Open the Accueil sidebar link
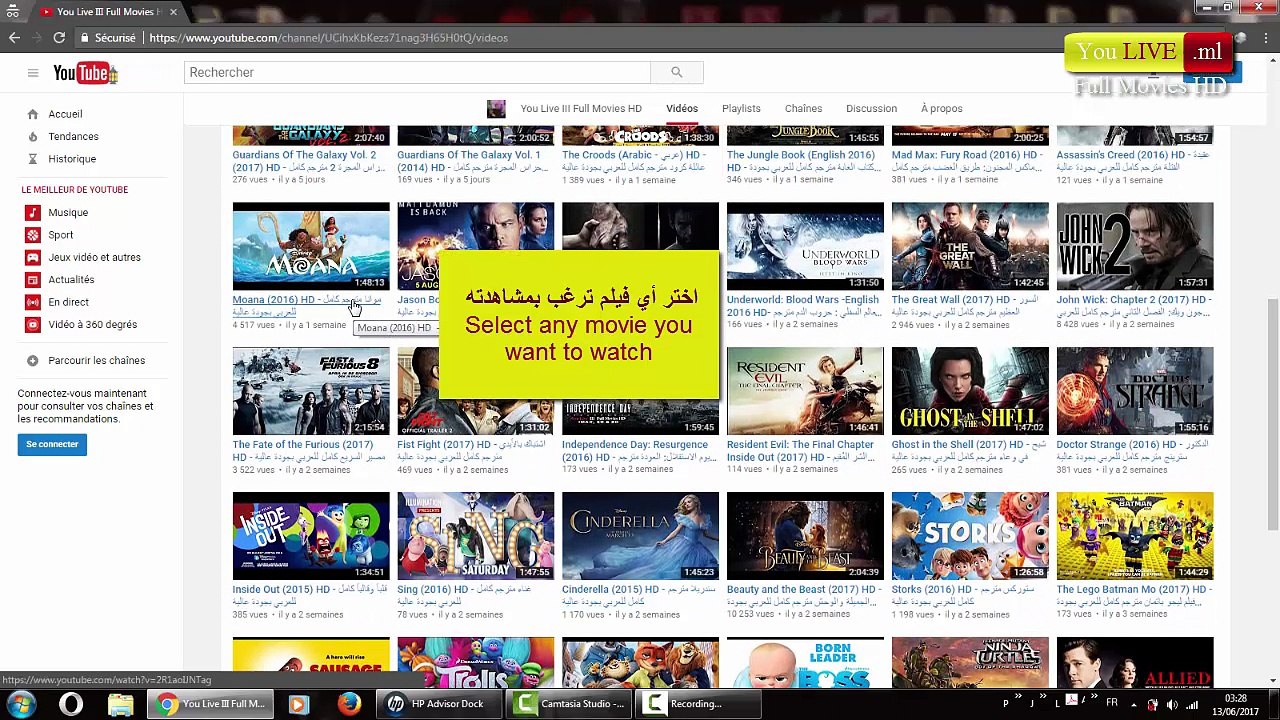Screen dimensions: 1280x720 (x=65, y=114)
